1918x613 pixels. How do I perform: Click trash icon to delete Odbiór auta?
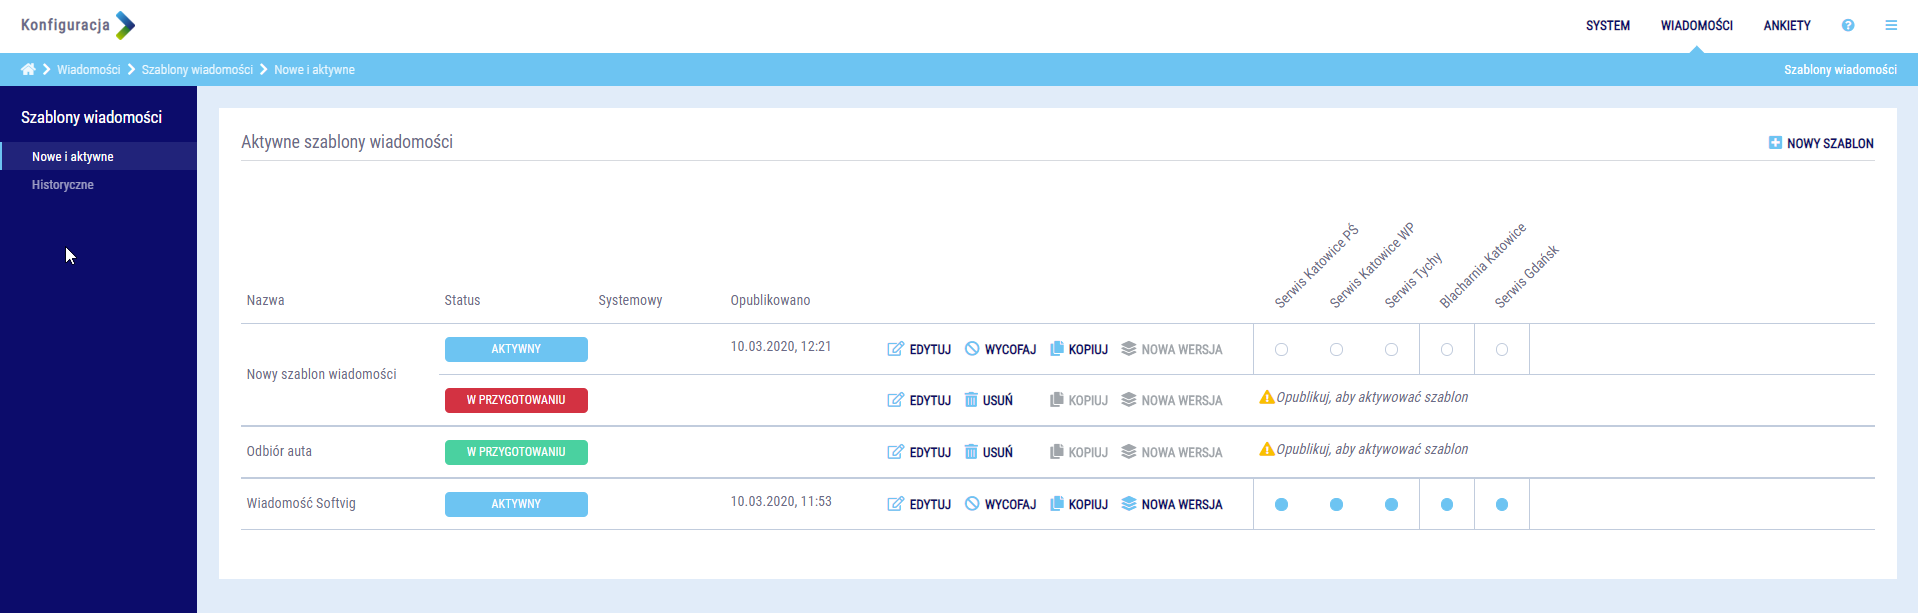click(x=971, y=452)
